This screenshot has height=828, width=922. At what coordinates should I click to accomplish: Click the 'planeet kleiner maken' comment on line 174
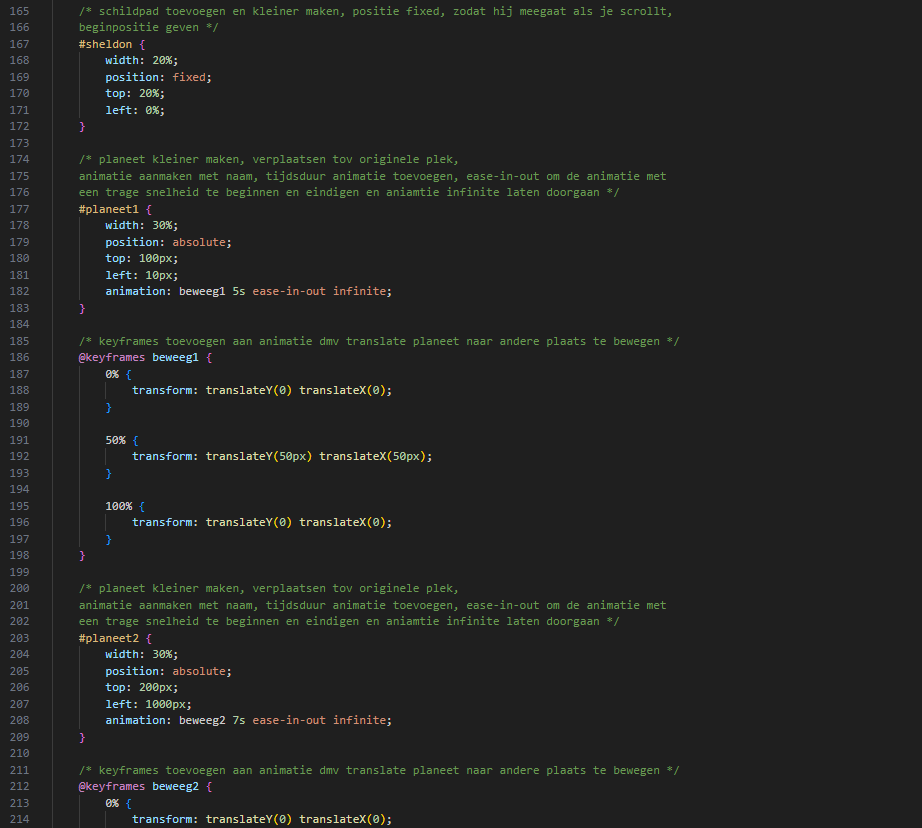click(x=269, y=159)
